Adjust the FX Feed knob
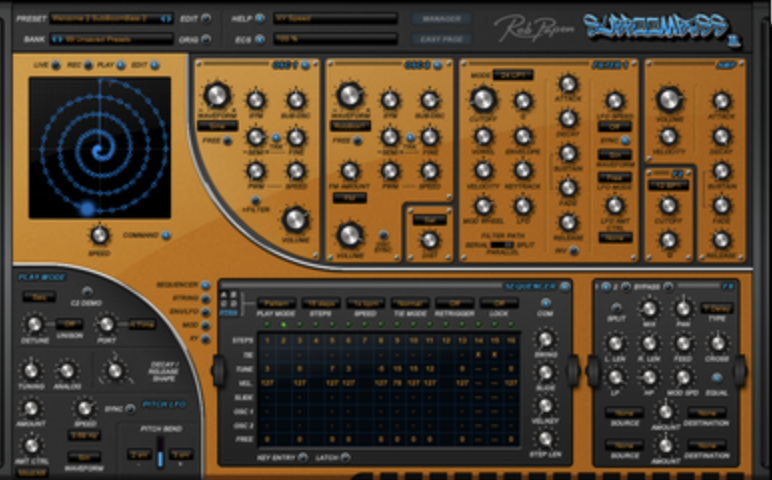This screenshot has width=772, height=480. (x=683, y=343)
